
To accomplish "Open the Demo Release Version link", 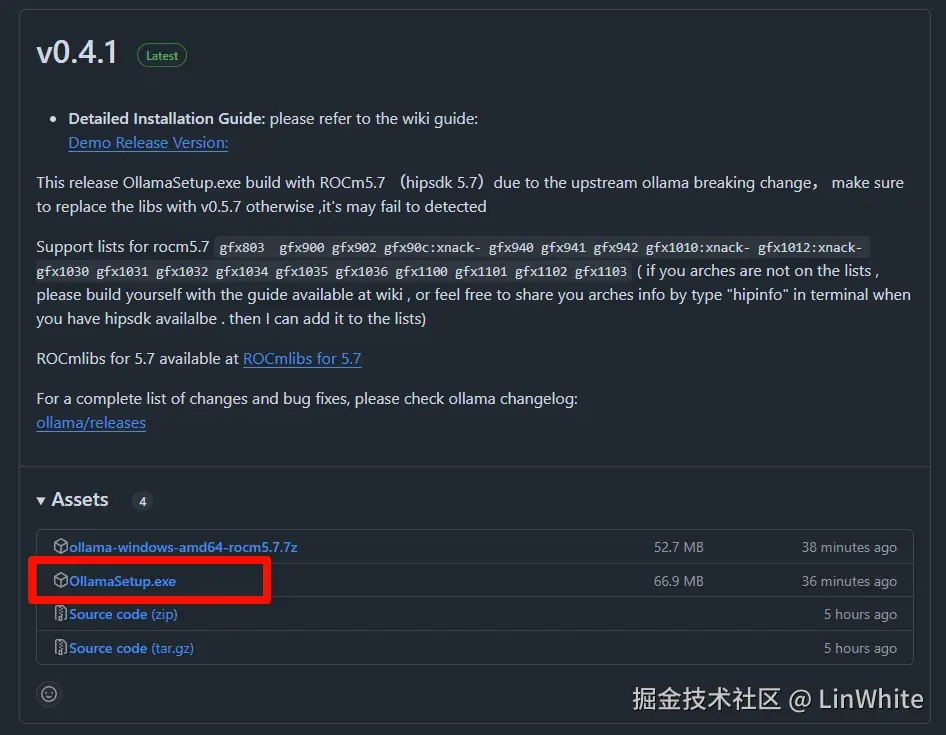I will point(147,143).
